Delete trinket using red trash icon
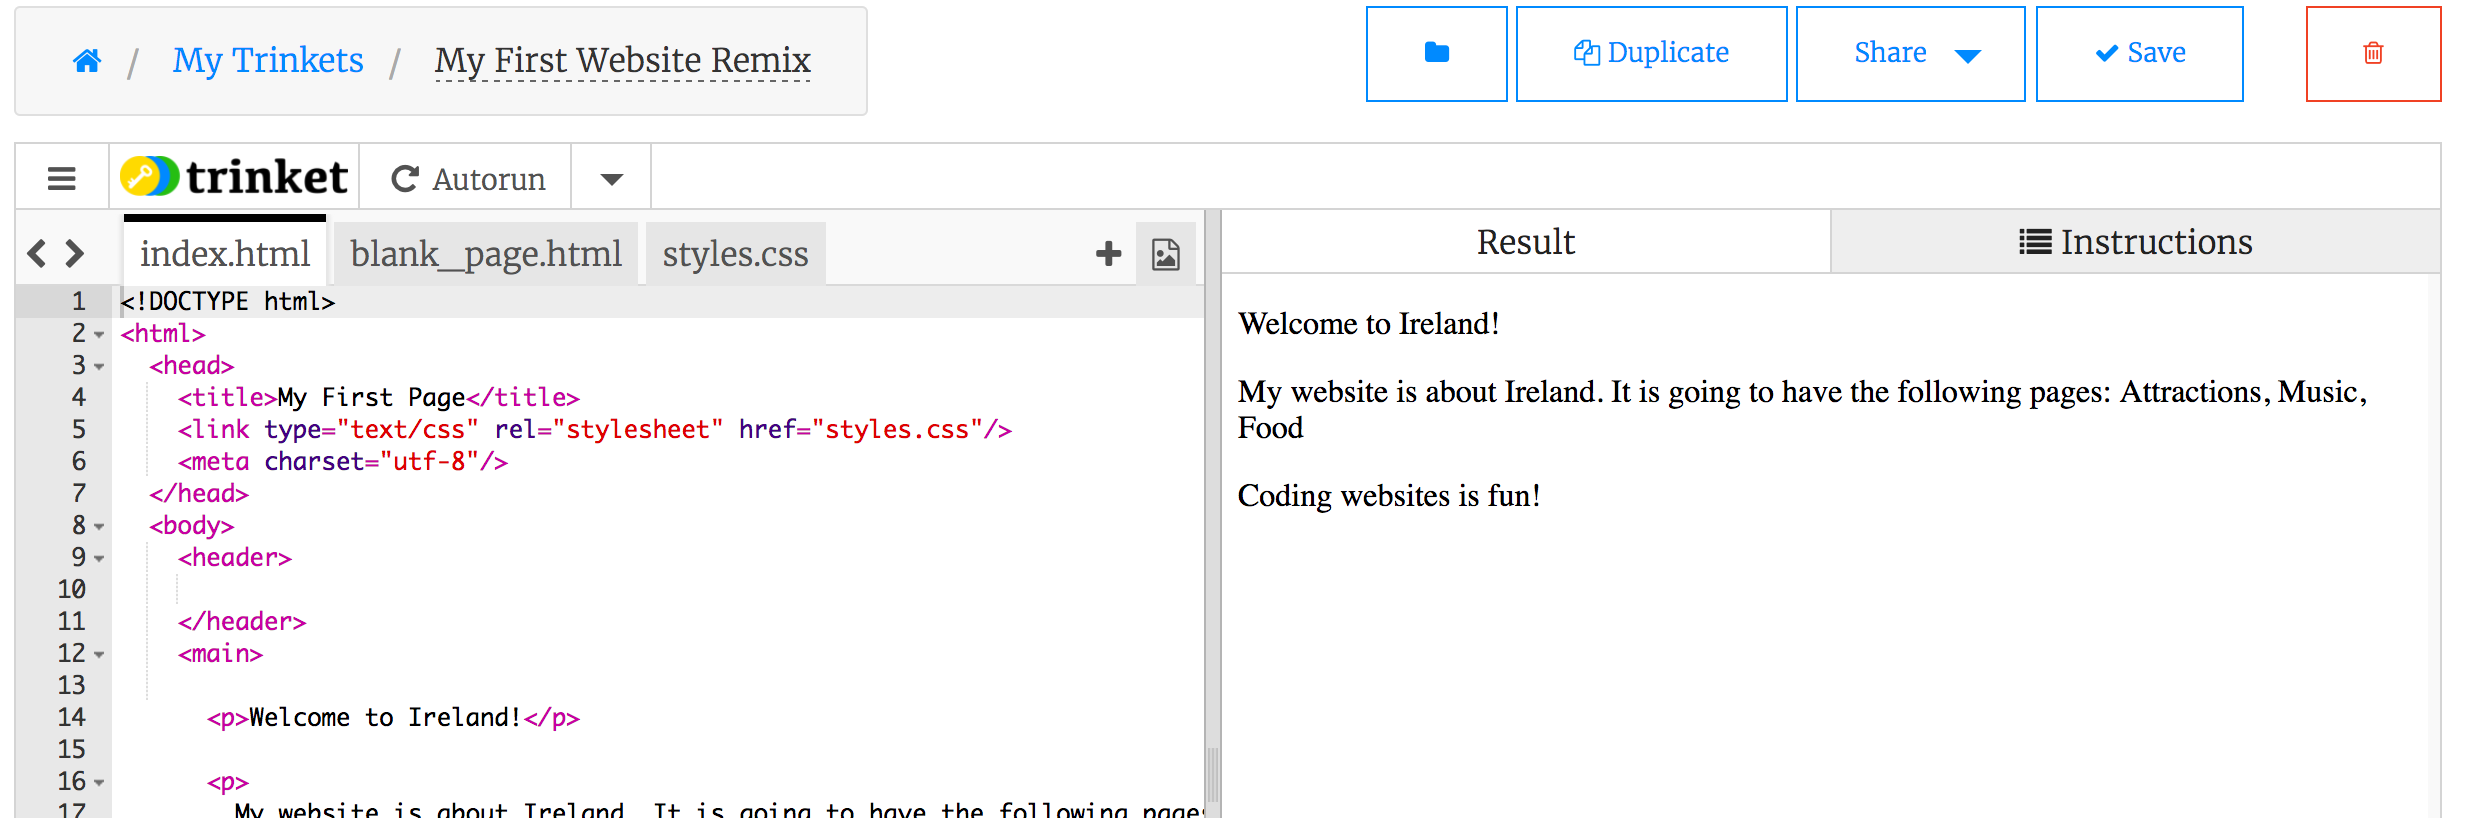This screenshot has height=818, width=2472. click(x=2372, y=54)
